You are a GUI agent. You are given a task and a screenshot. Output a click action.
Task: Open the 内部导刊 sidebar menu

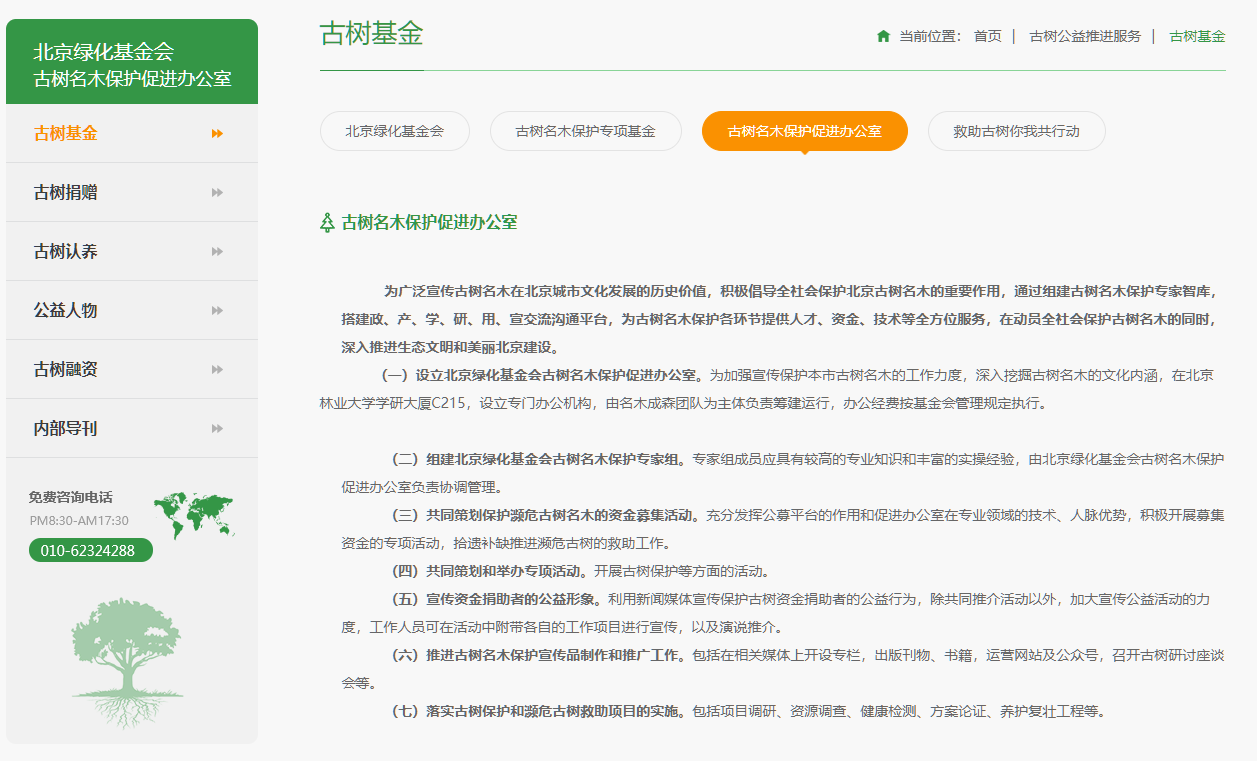(132, 429)
